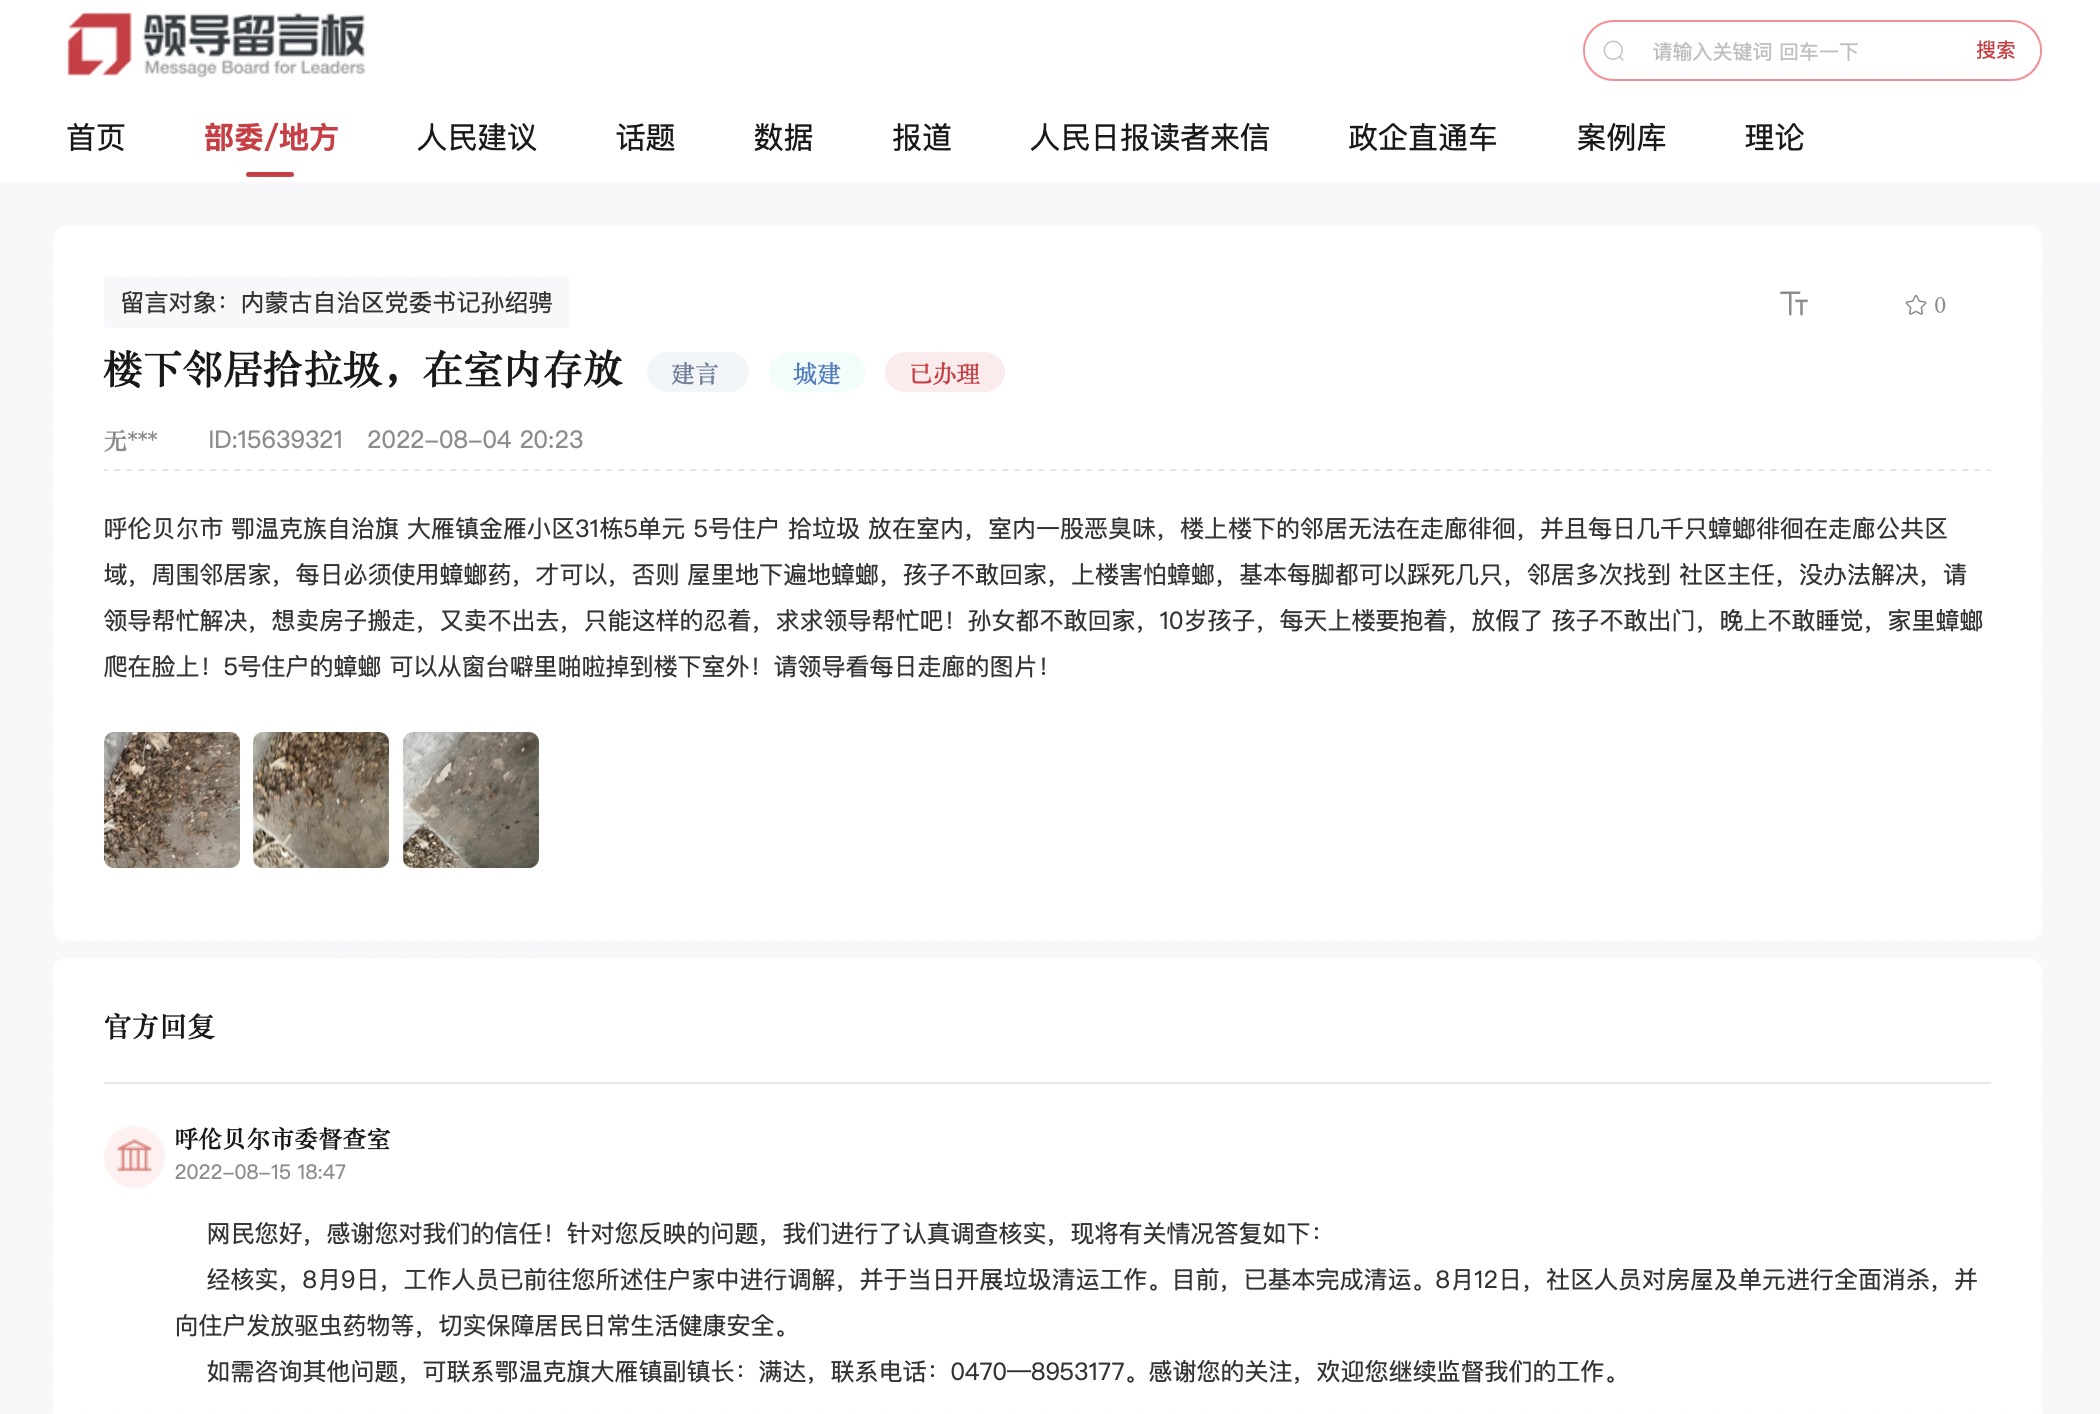Click the 留言对象 内蒙古自治区党委书记 label
2100x1414 pixels.
click(x=337, y=302)
